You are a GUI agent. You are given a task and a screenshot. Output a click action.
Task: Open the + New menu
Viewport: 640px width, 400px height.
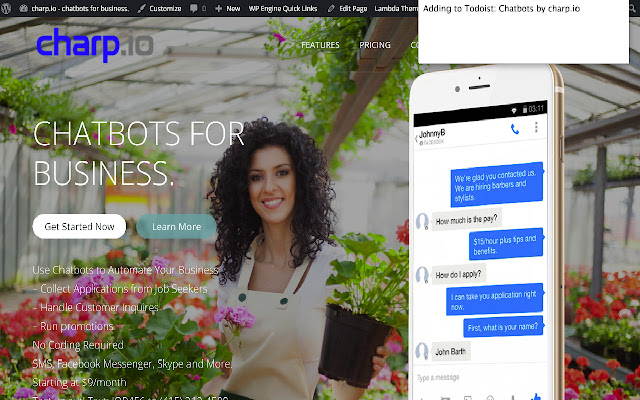pyautogui.click(x=228, y=8)
